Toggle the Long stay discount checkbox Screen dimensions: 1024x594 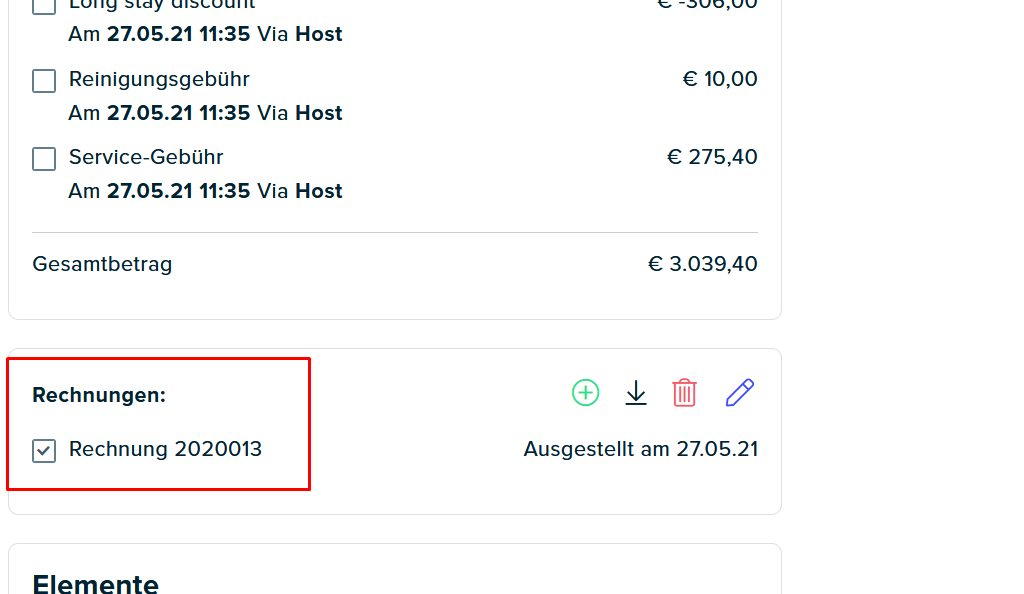44,7
